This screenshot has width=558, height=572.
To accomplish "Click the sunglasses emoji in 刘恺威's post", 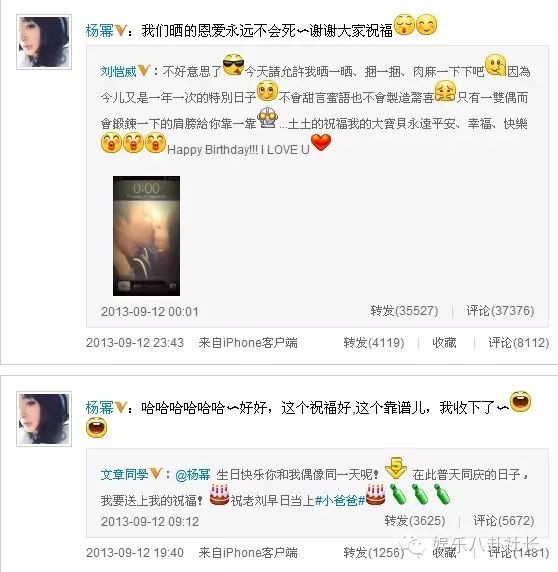I will click(233, 65).
